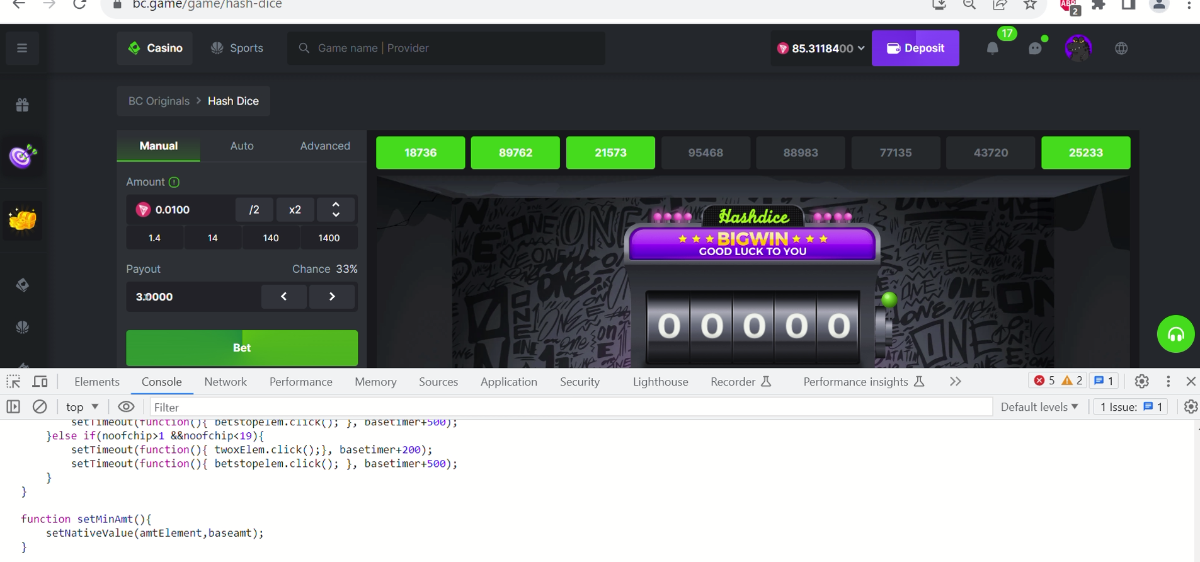Screen dimensions: 1200x562
Task: Toggle live expression eye icon
Action: [126, 407]
